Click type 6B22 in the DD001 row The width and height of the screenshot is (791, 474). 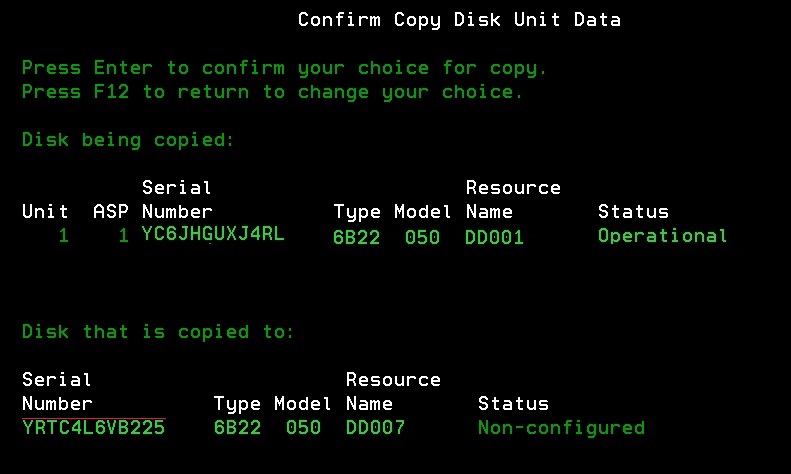tap(356, 237)
